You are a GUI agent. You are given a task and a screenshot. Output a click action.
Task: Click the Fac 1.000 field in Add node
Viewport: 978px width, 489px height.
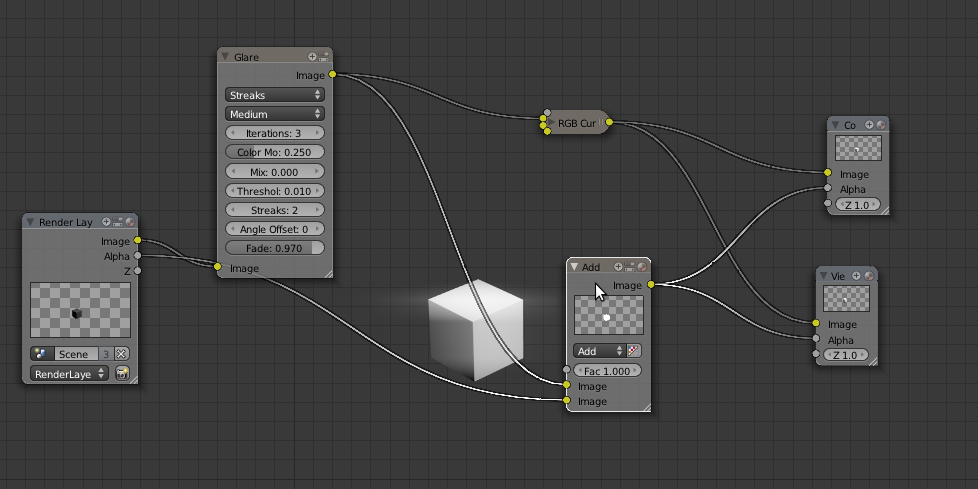click(607, 370)
